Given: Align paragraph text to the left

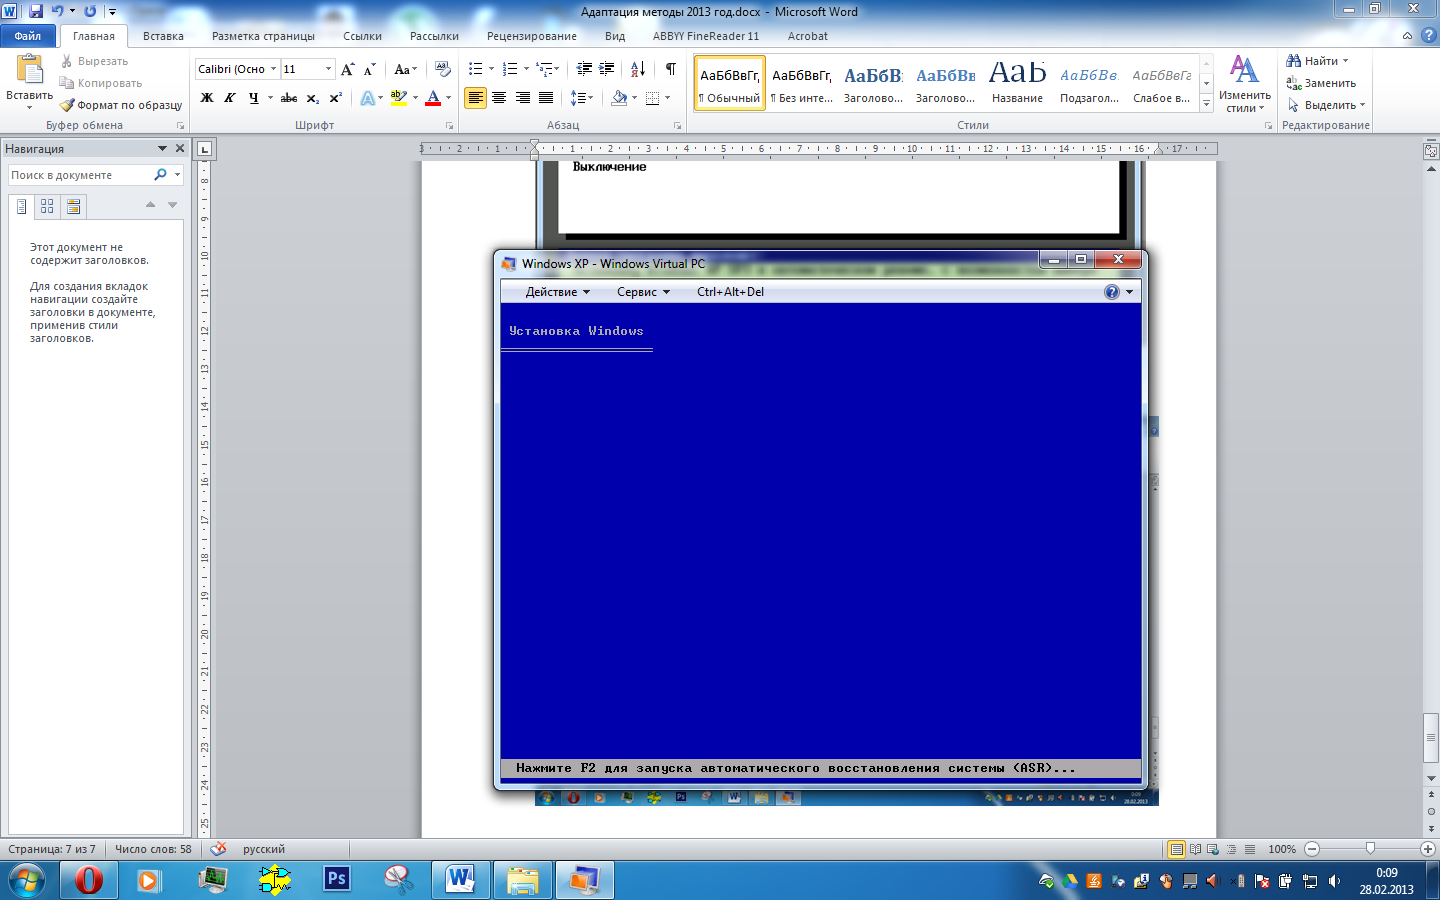Looking at the screenshot, I should [x=476, y=98].
